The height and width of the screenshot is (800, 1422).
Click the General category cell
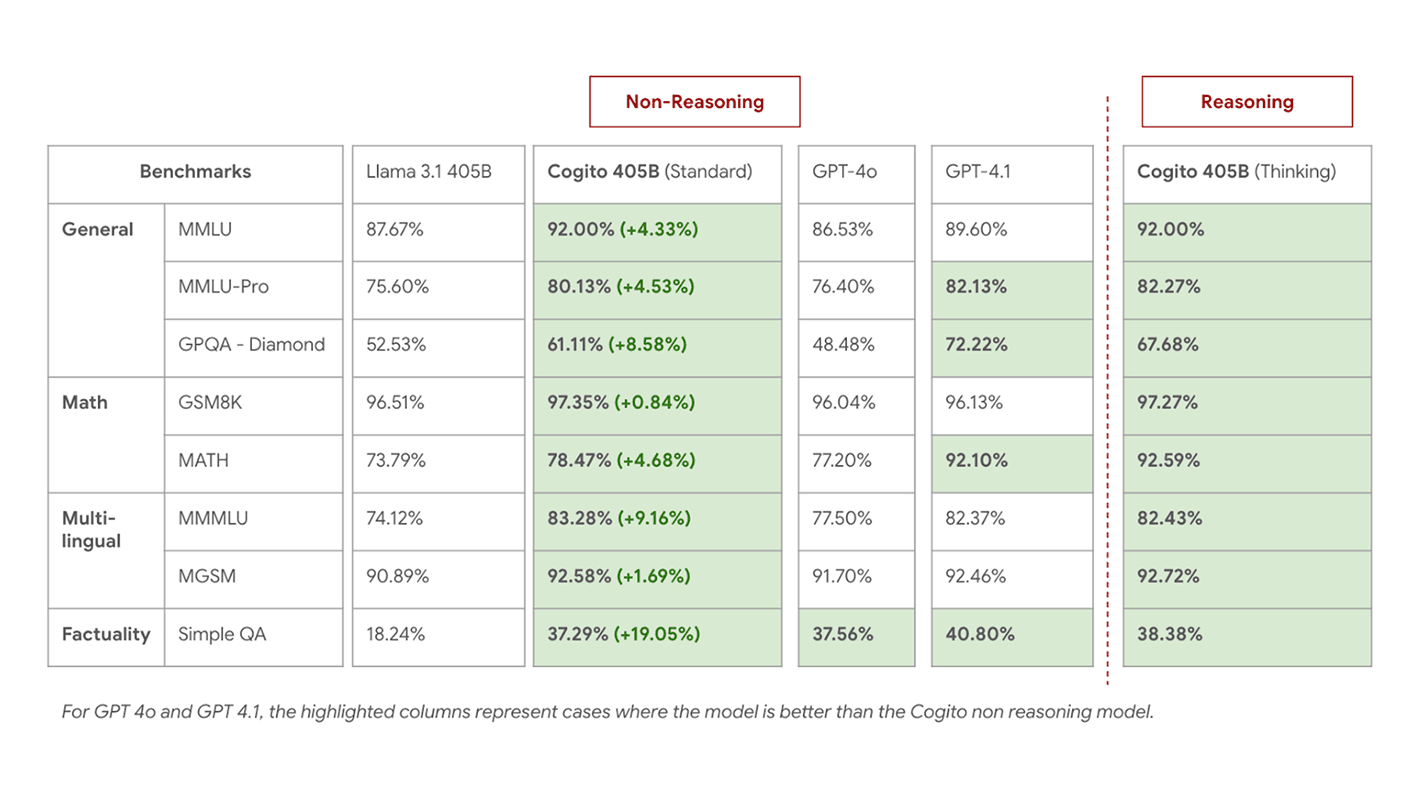coord(98,230)
